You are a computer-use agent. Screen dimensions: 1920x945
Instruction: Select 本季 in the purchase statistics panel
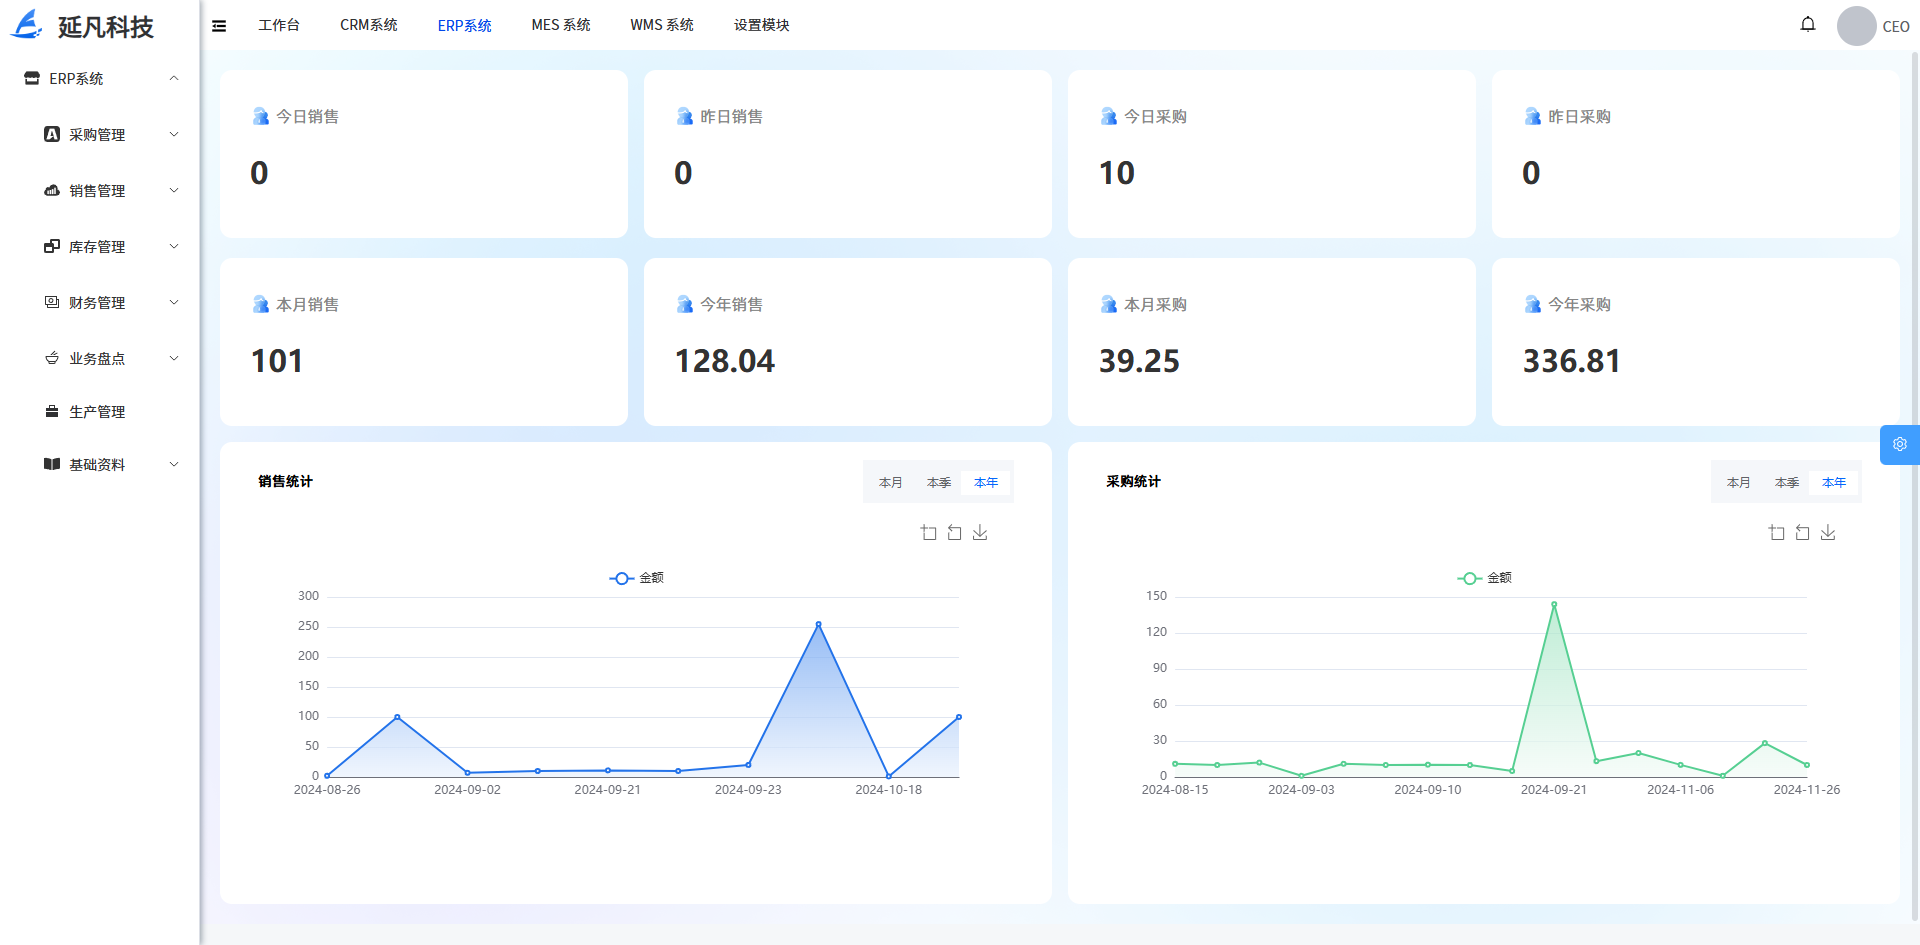1786,483
